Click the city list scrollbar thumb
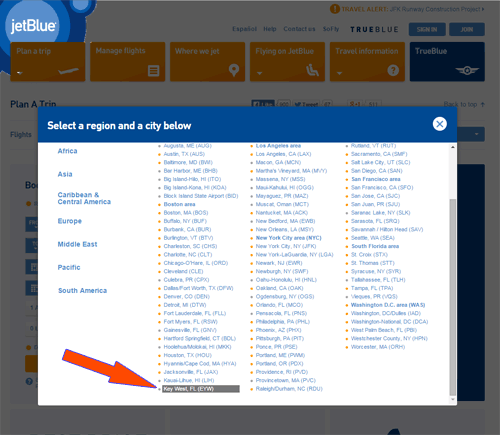 (452, 297)
